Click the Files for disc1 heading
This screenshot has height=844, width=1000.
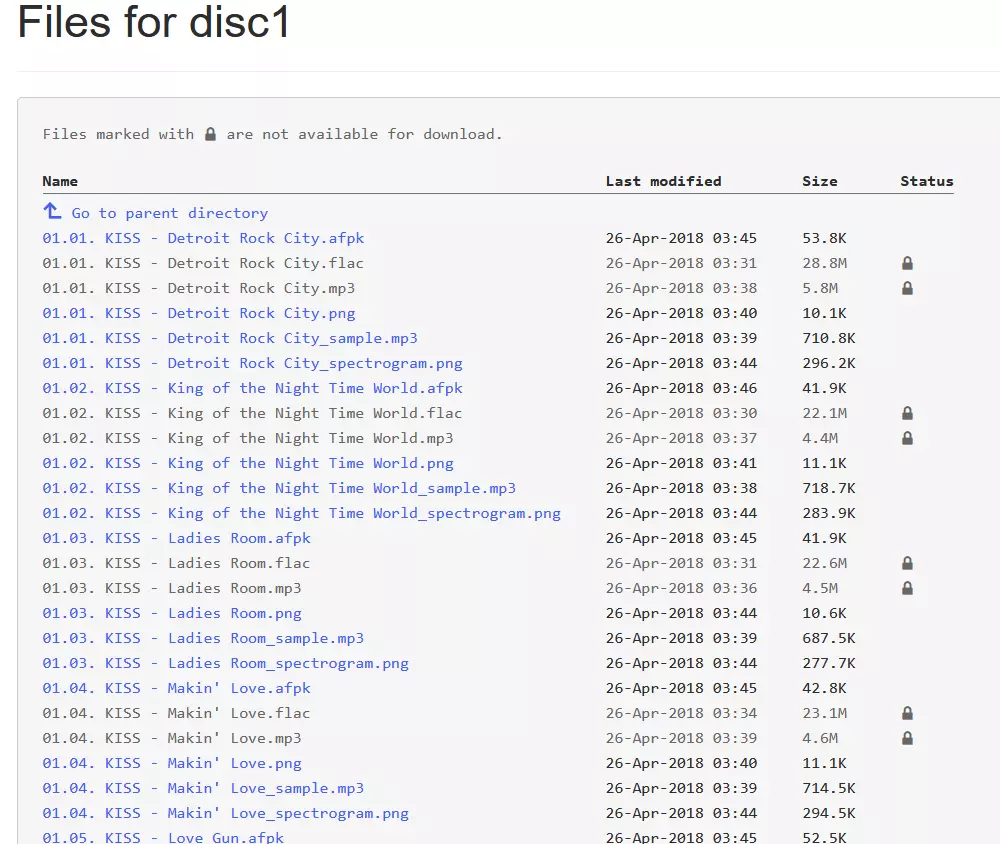click(154, 22)
